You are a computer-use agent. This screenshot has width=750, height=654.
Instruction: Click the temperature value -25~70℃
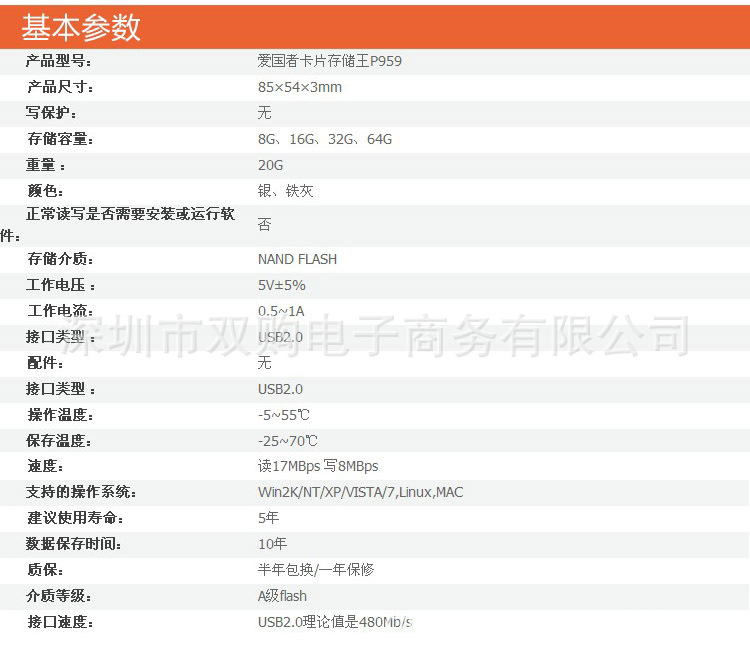pos(287,441)
